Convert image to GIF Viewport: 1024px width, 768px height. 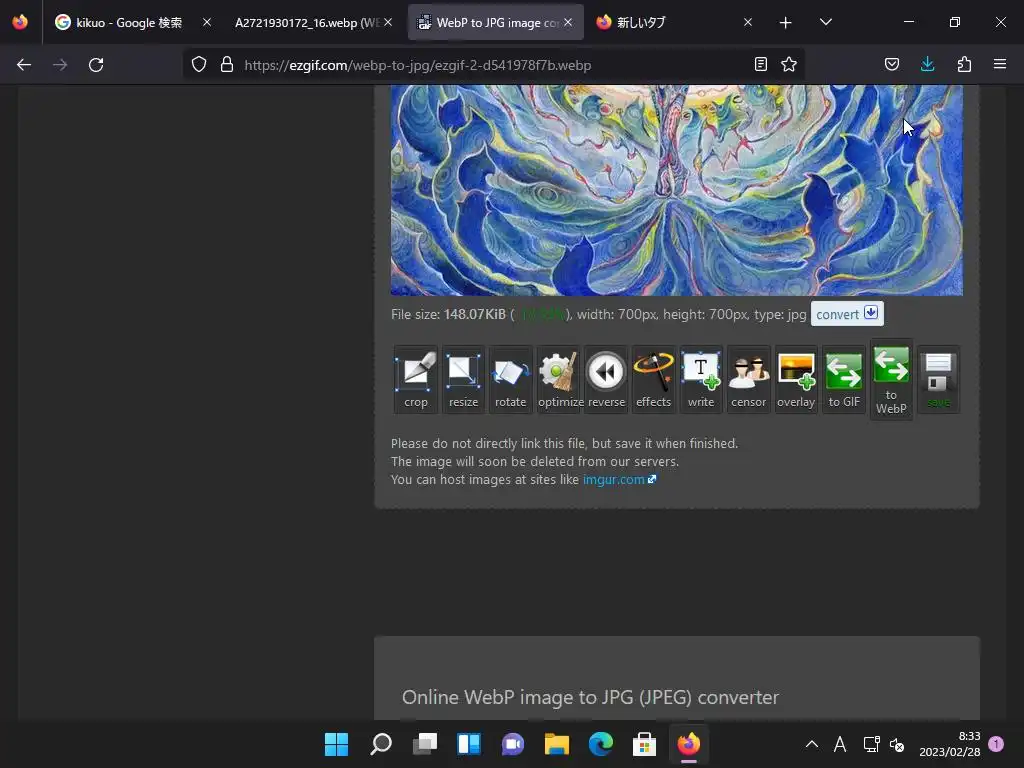[x=844, y=380]
